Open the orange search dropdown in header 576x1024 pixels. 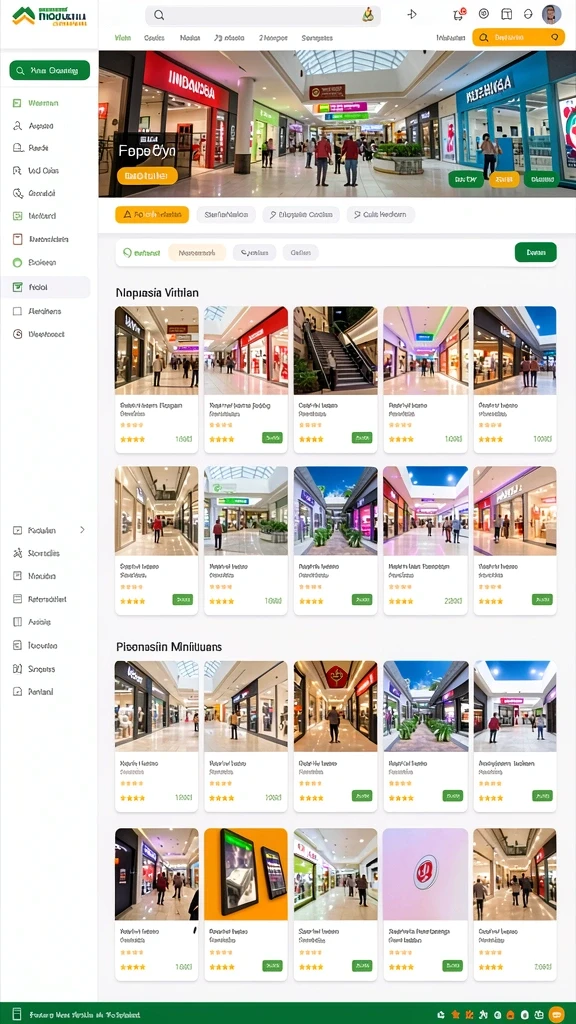pyautogui.click(x=519, y=37)
